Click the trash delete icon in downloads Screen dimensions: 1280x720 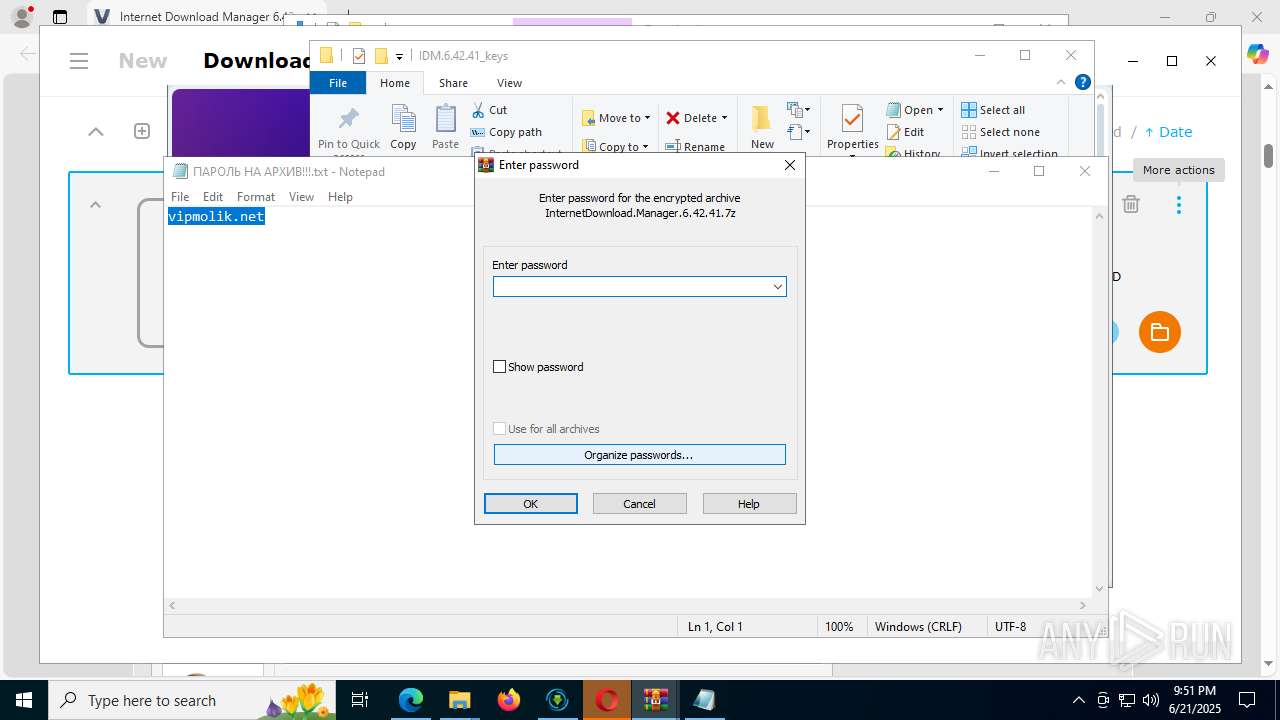click(x=1131, y=204)
